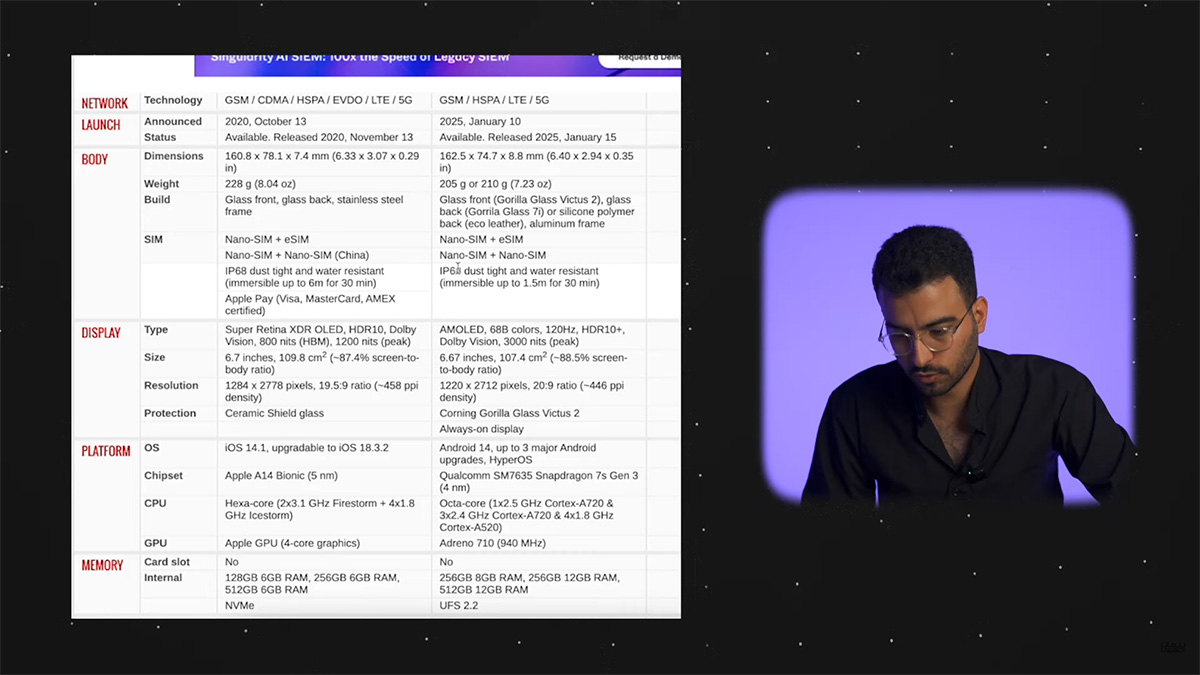This screenshot has height=675, width=1200.
Task: Click the SIM row label
Action: pos(153,240)
